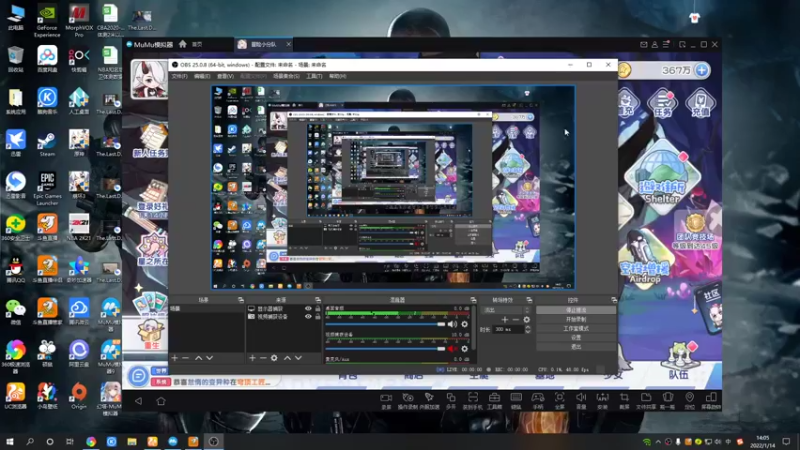
Task: Open OBS 场景集合(S) menu
Action: (x=286, y=76)
